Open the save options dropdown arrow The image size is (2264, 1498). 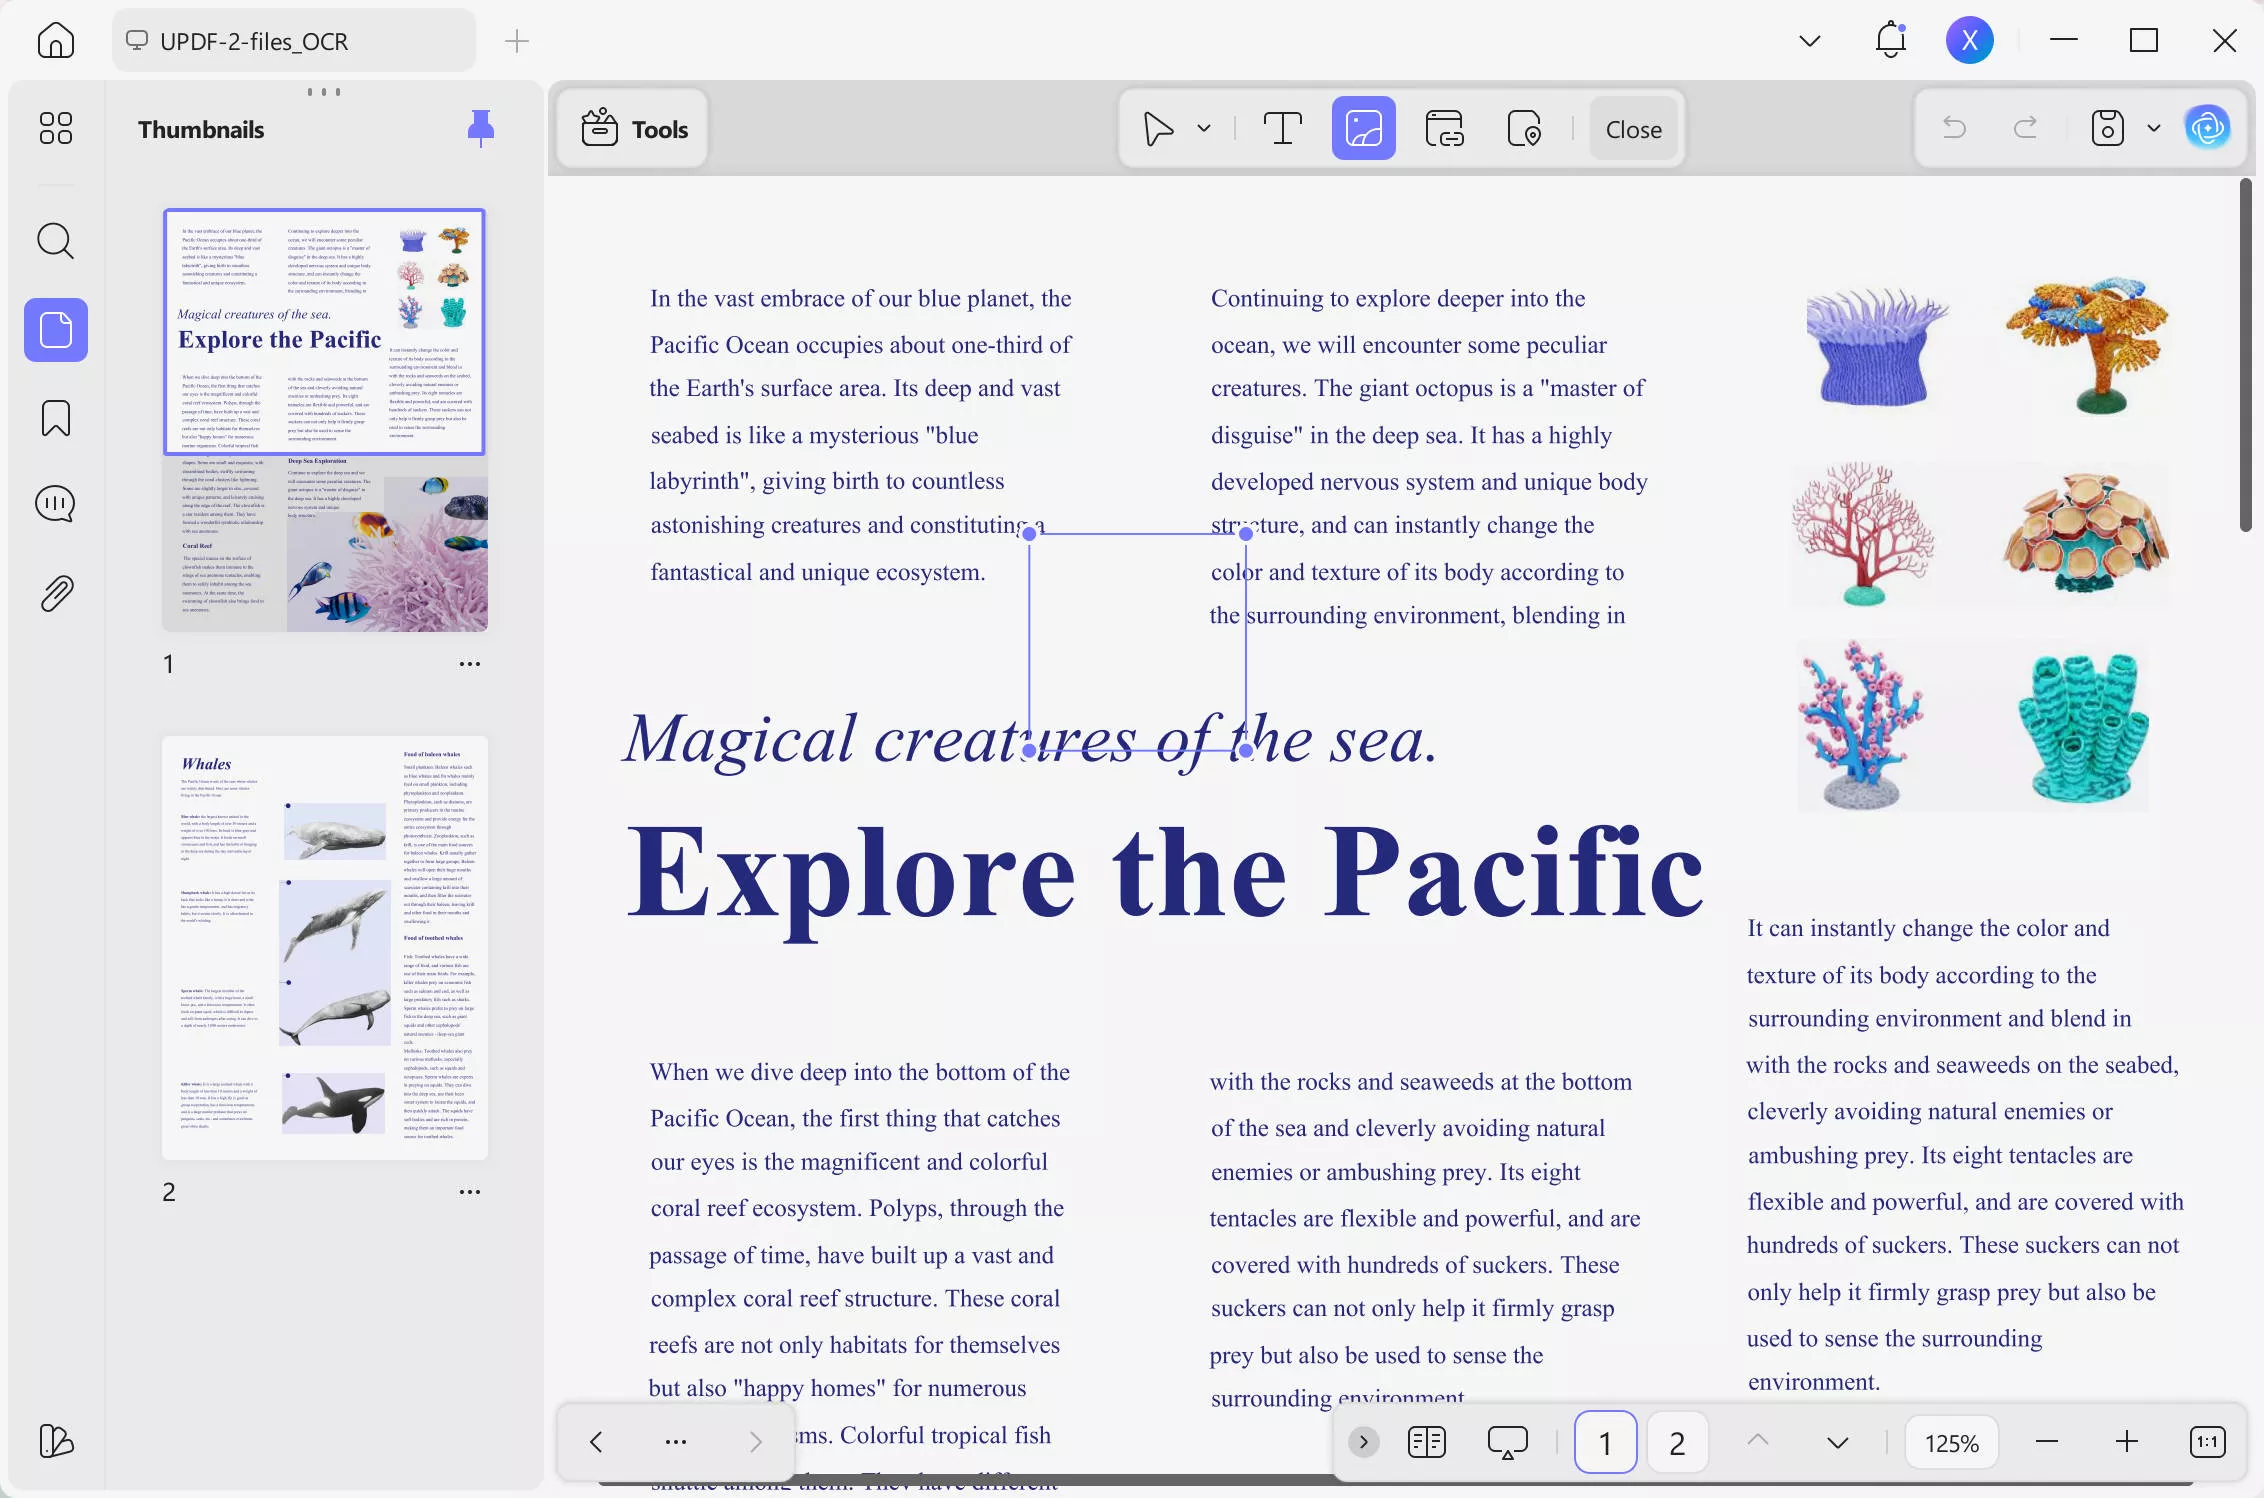click(x=2154, y=129)
